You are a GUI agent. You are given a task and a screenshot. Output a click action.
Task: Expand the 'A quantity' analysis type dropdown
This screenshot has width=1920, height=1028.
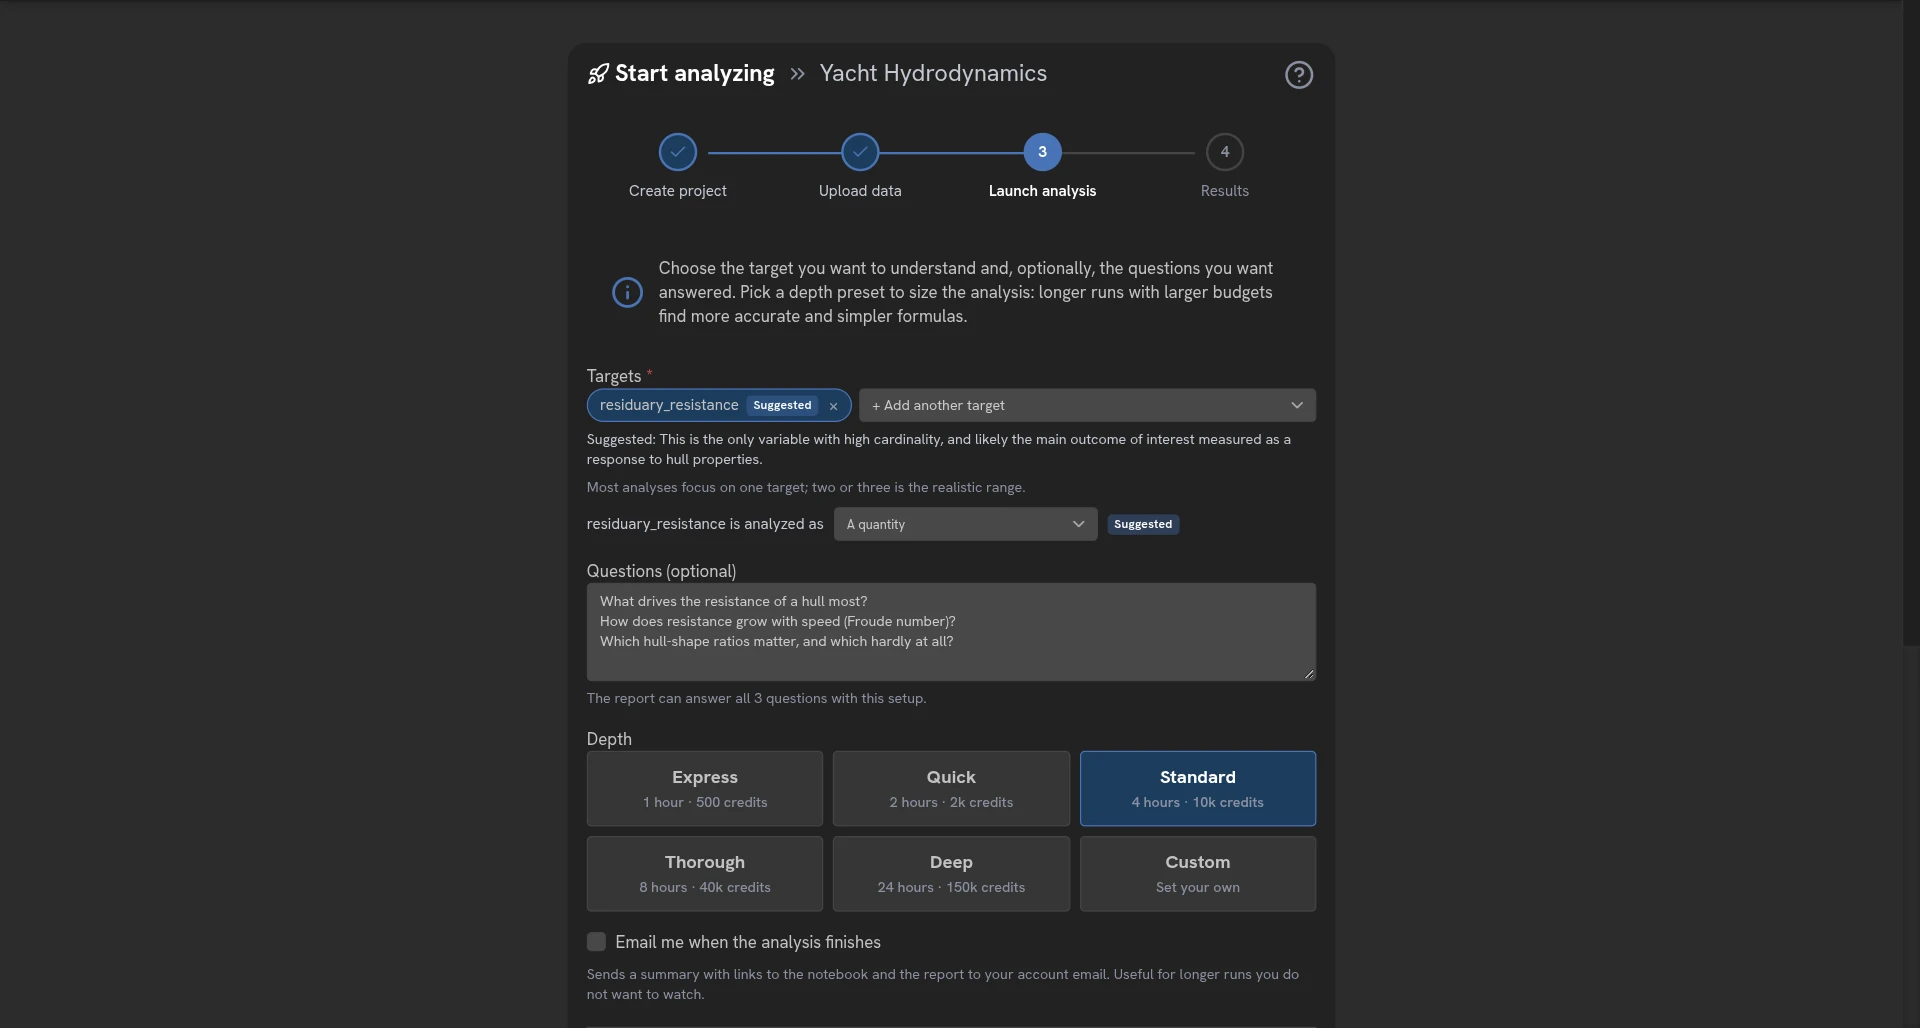point(965,524)
